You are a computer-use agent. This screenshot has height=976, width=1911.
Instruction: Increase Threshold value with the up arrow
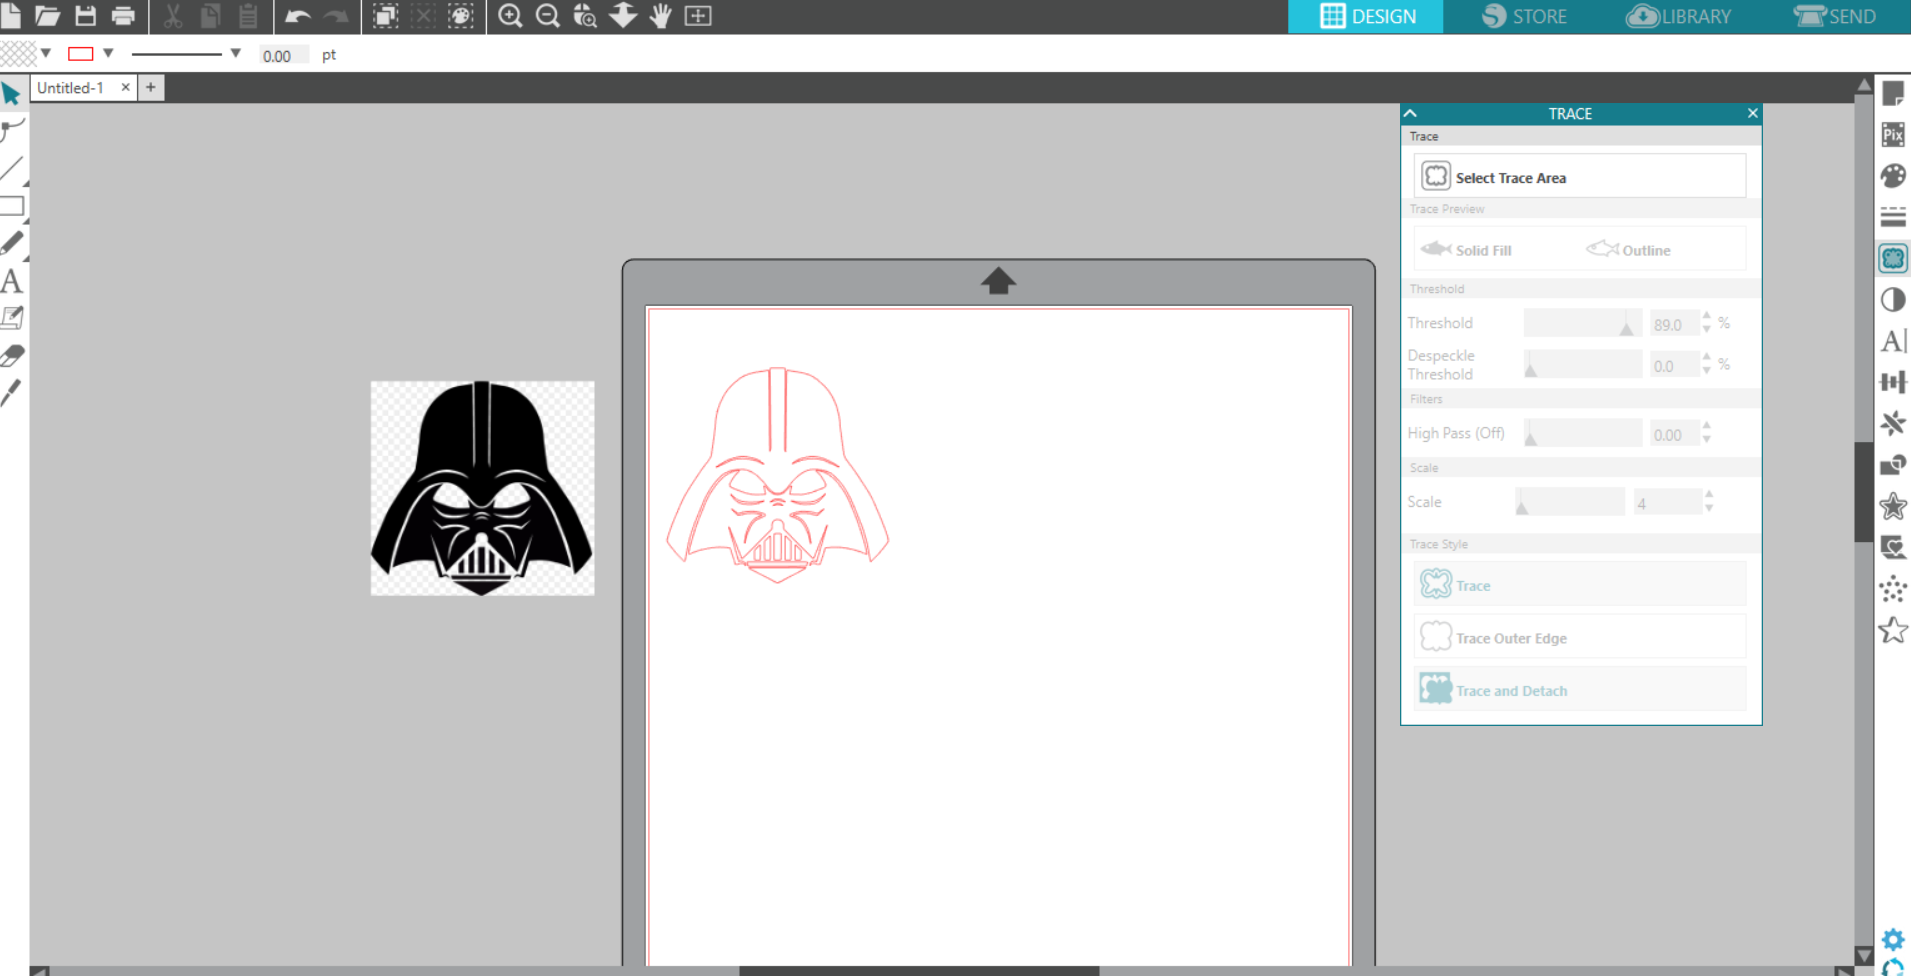click(x=1707, y=316)
